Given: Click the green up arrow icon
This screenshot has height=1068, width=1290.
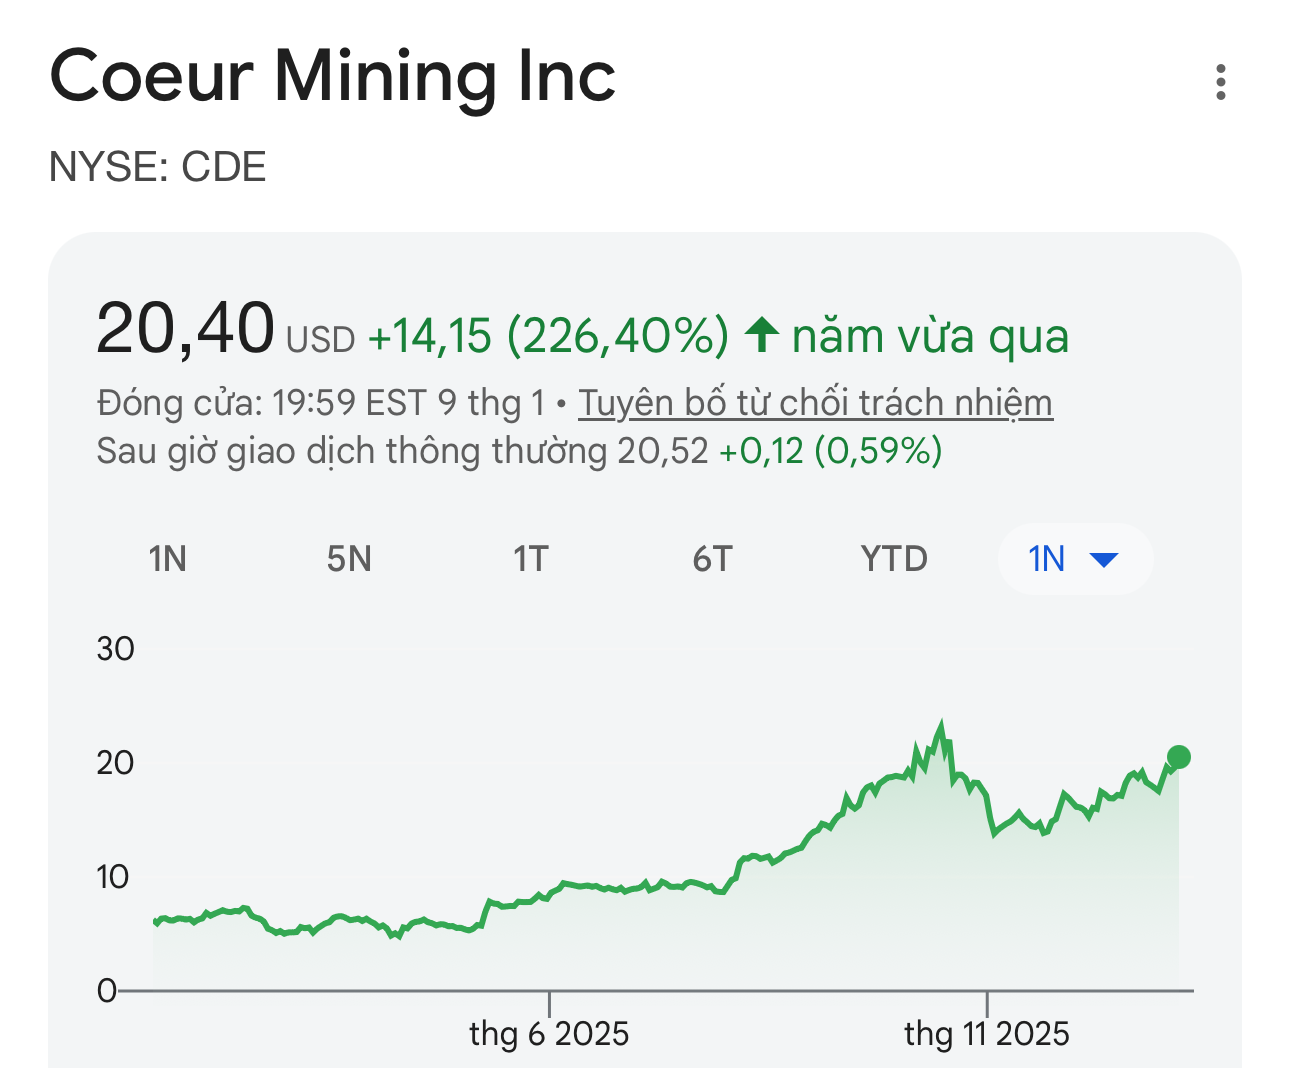Looking at the screenshot, I should (x=762, y=335).
